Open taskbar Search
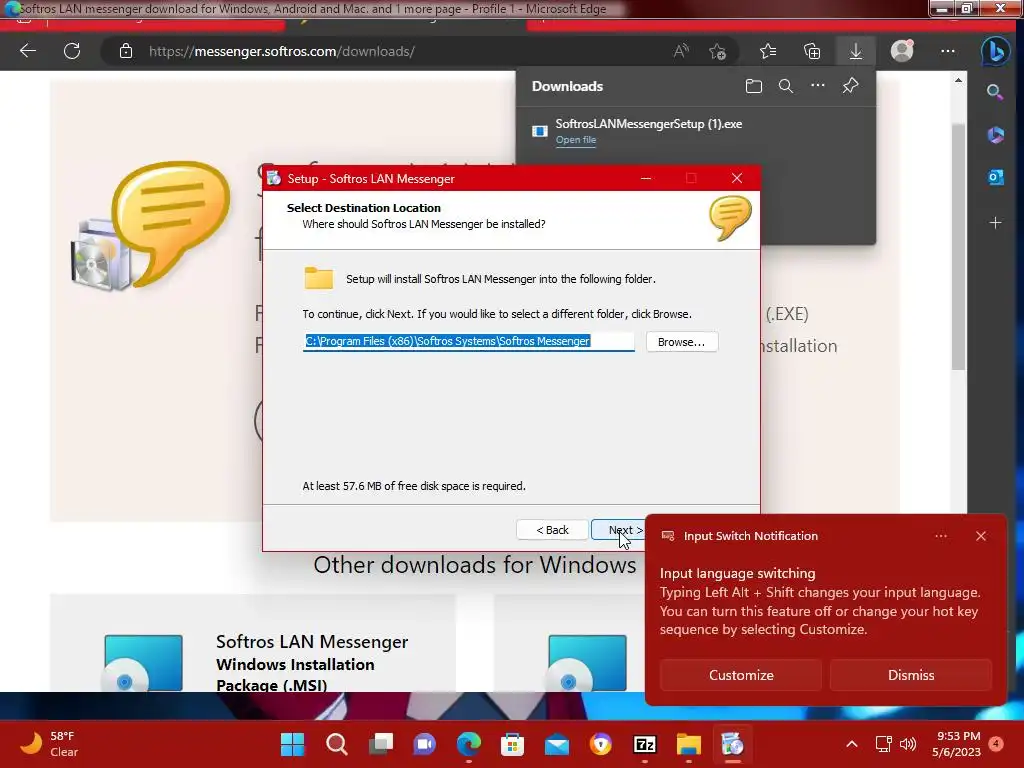The width and height of the screenshot is (1024, 768). coord(336,744)
